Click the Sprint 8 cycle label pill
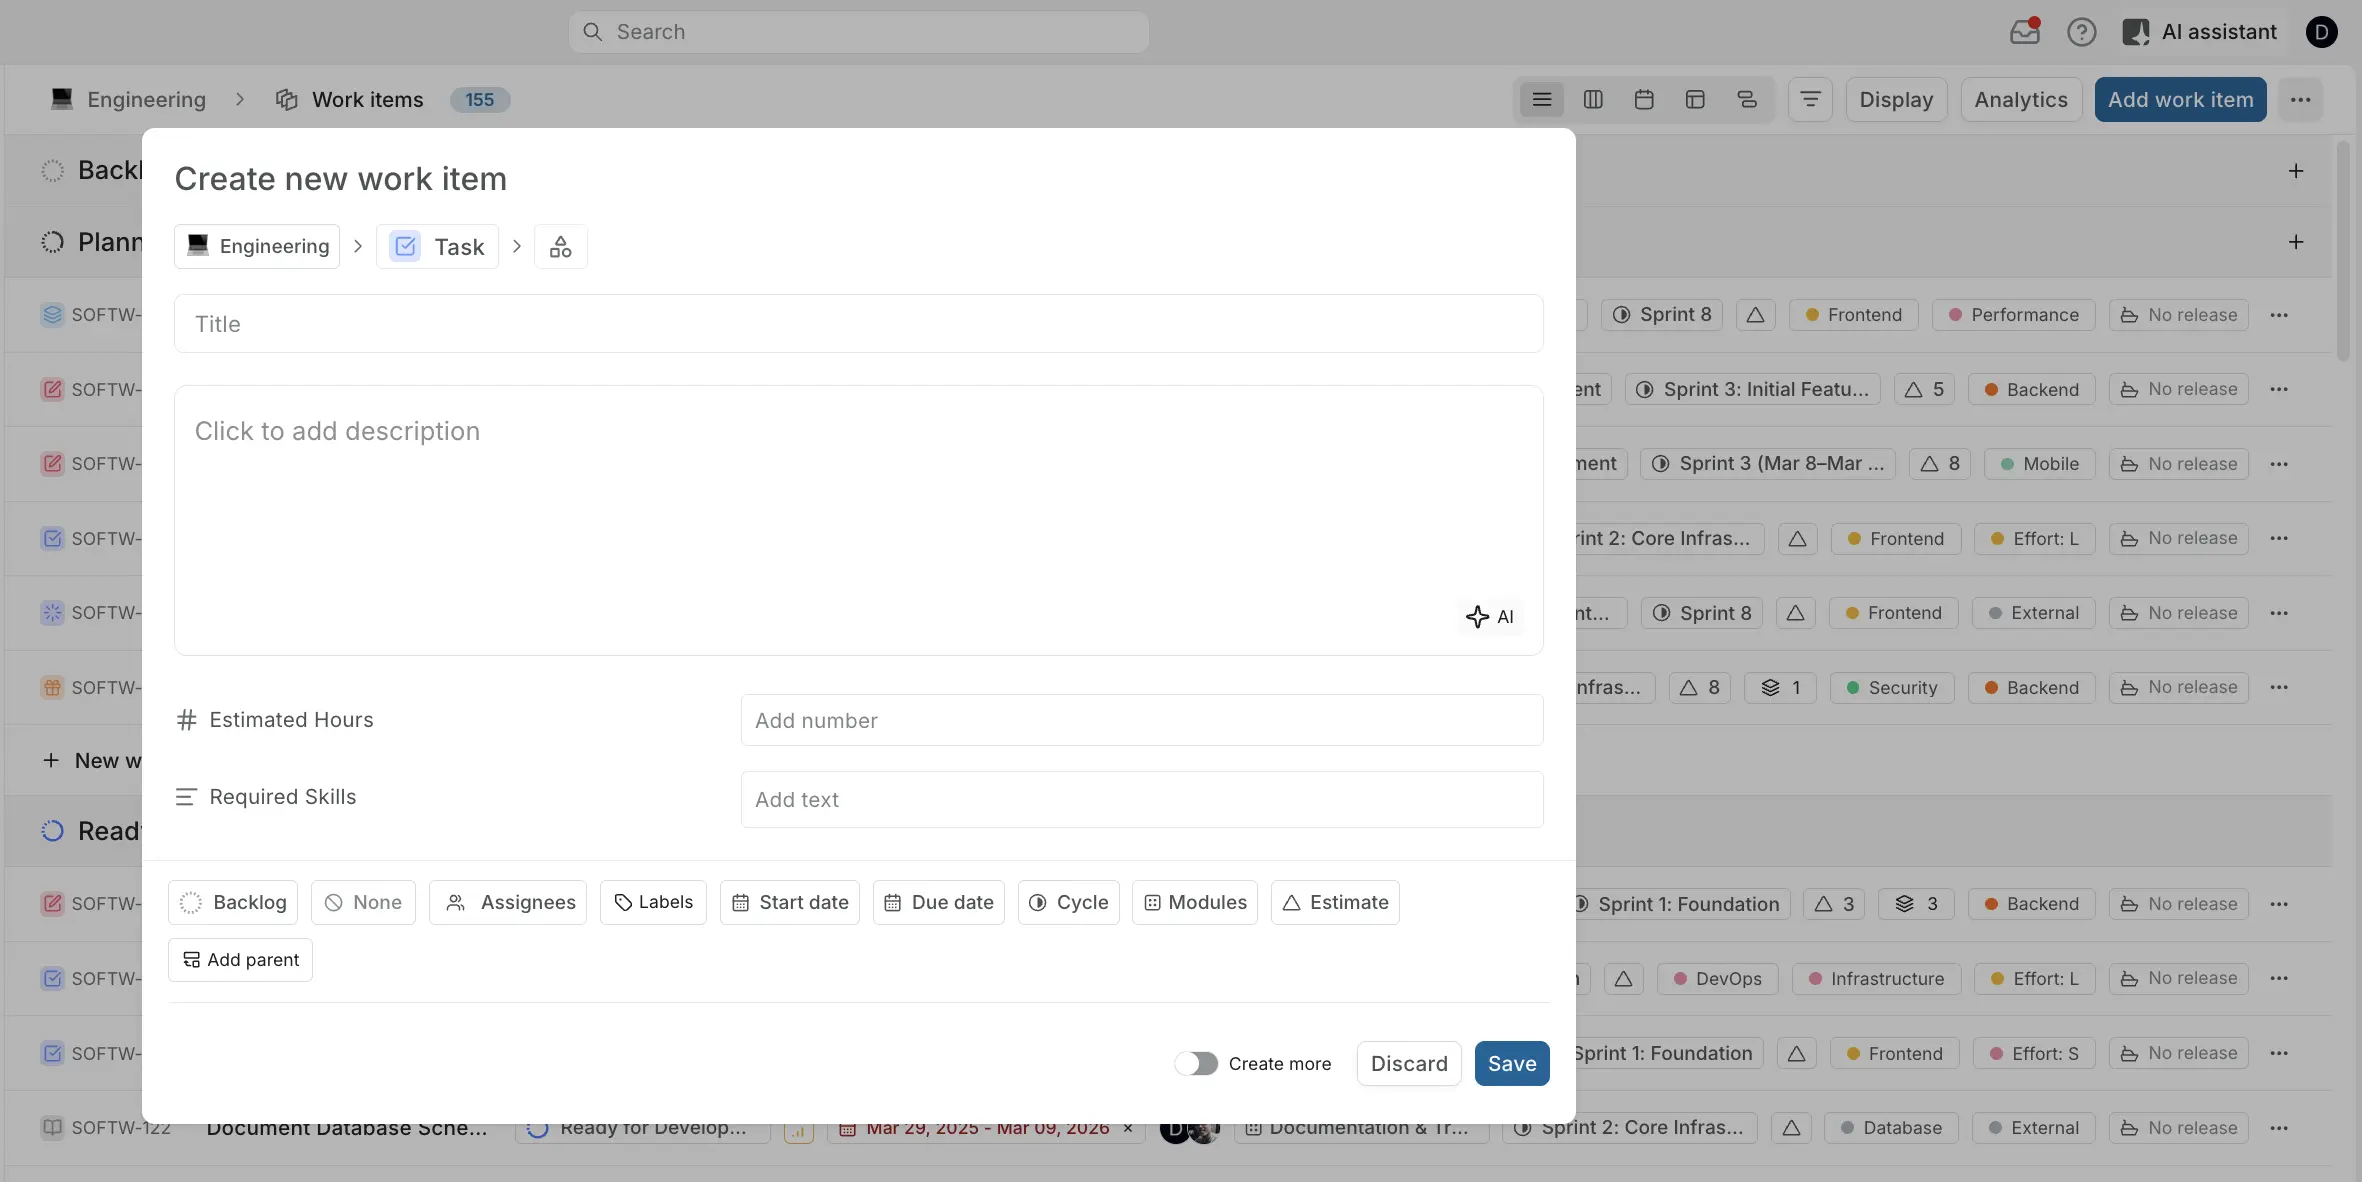The image size is (2362, 1182). 1663,314
